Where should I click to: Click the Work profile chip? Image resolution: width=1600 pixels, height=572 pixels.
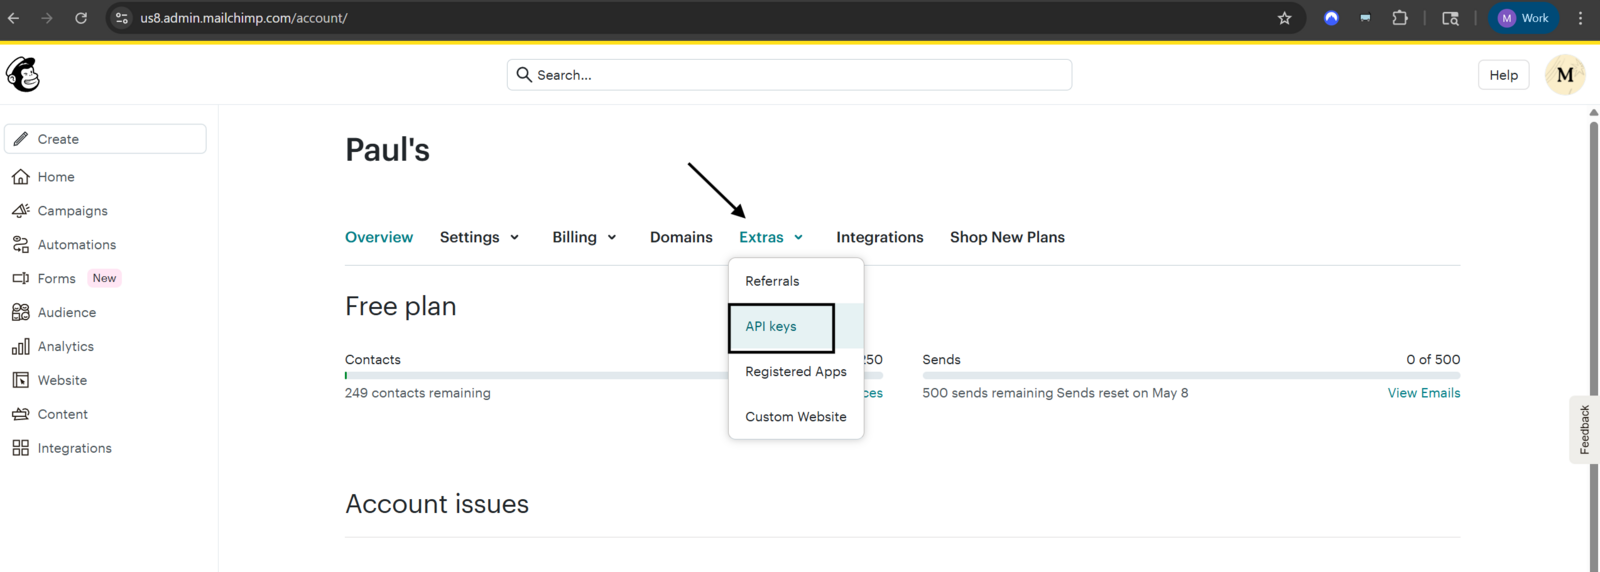[x=1524, y=18]
